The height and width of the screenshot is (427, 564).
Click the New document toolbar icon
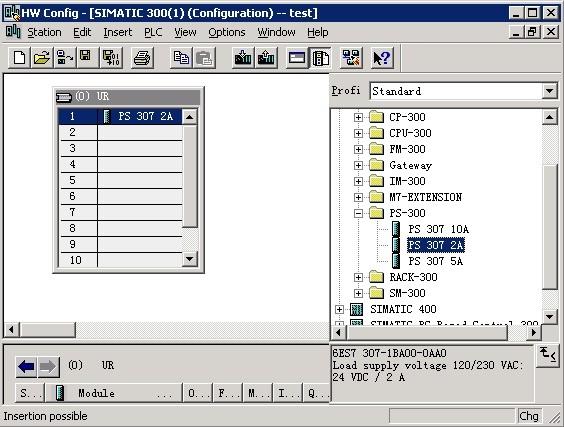[x=19, y=58]
